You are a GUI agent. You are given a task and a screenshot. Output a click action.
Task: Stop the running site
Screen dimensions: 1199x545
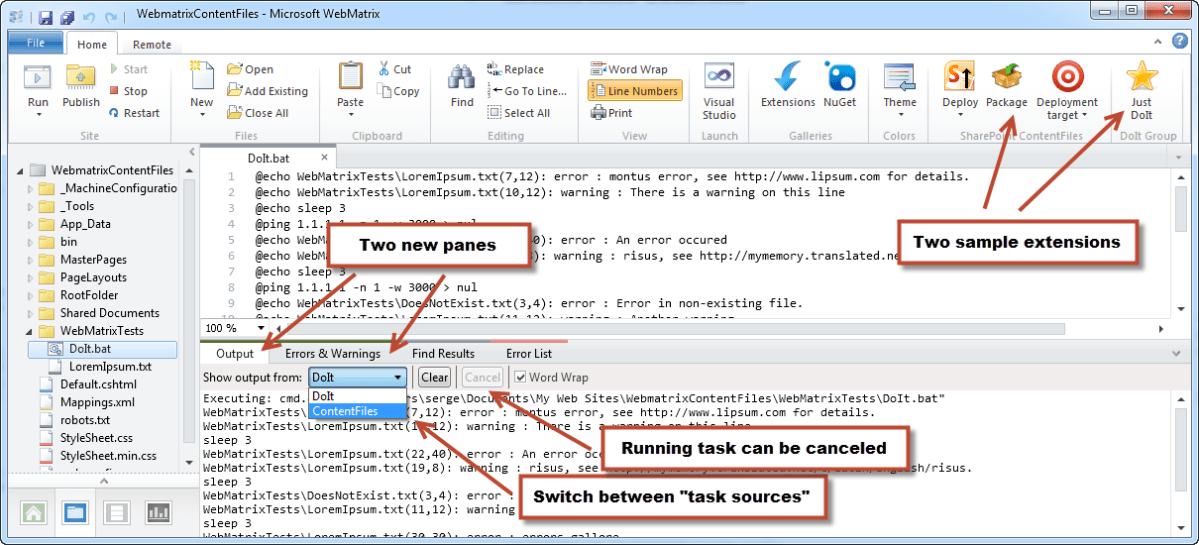click(128, 91)
